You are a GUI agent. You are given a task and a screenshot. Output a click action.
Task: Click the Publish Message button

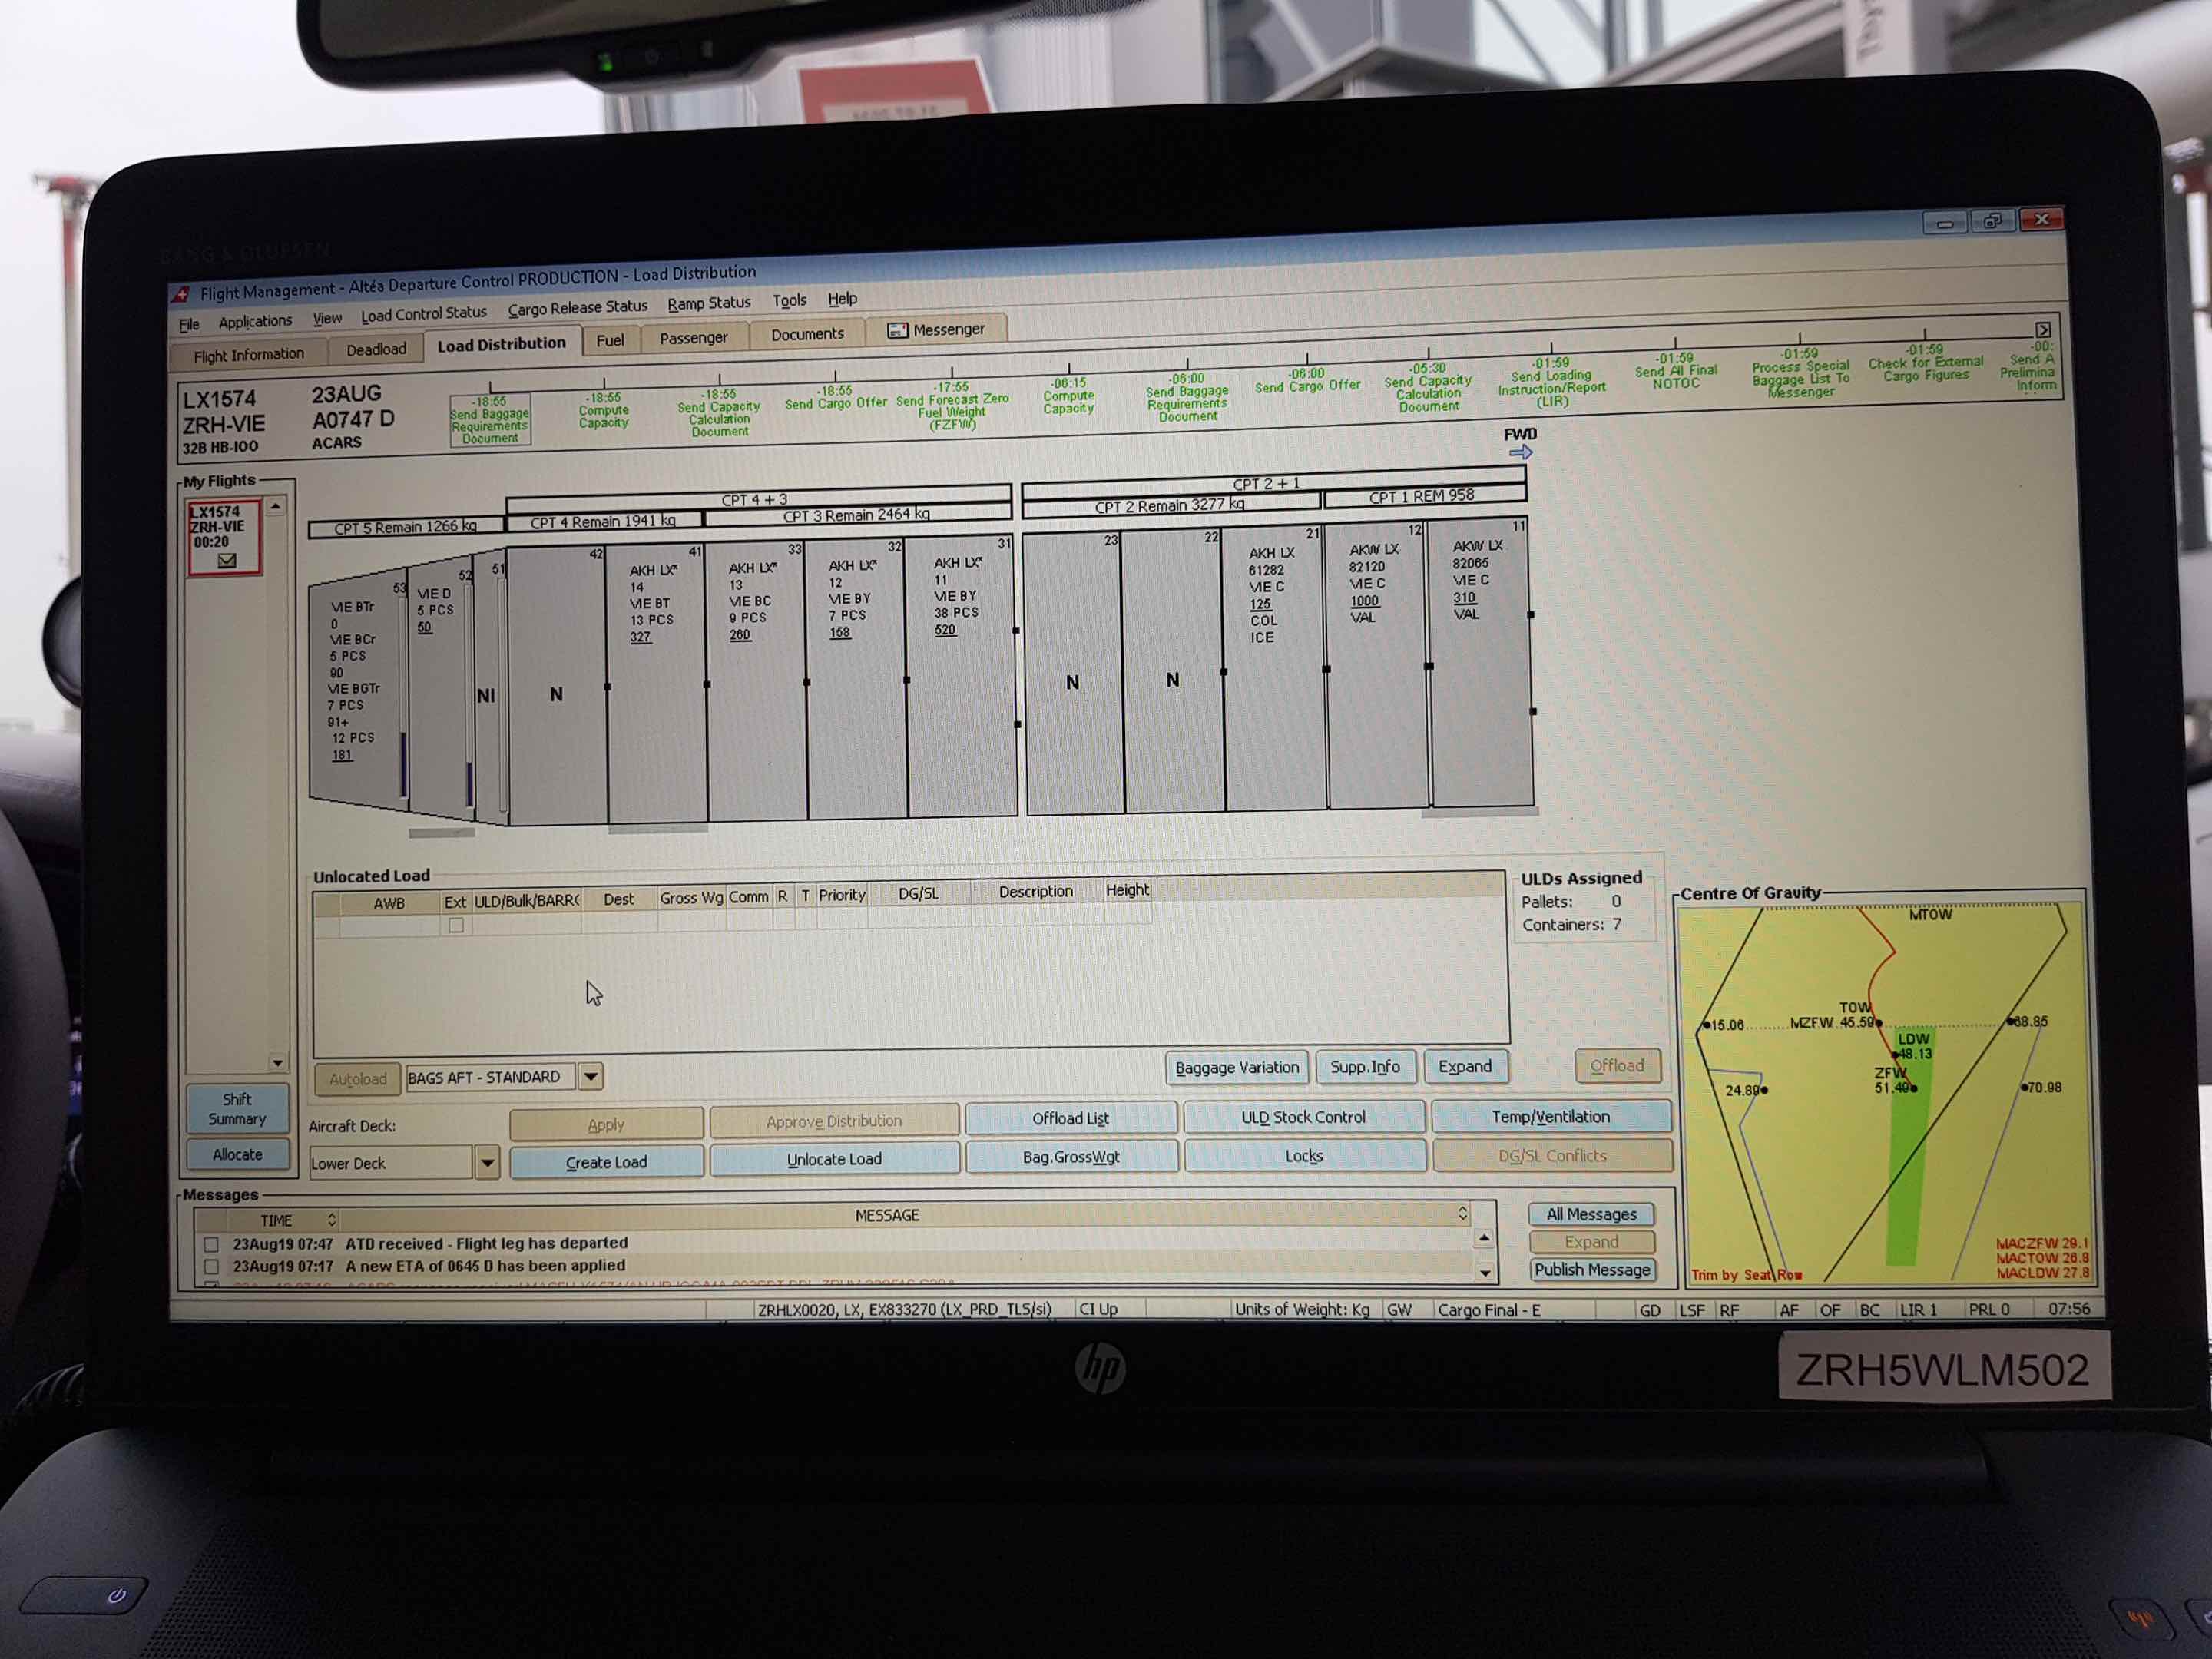point(1591,1270)
